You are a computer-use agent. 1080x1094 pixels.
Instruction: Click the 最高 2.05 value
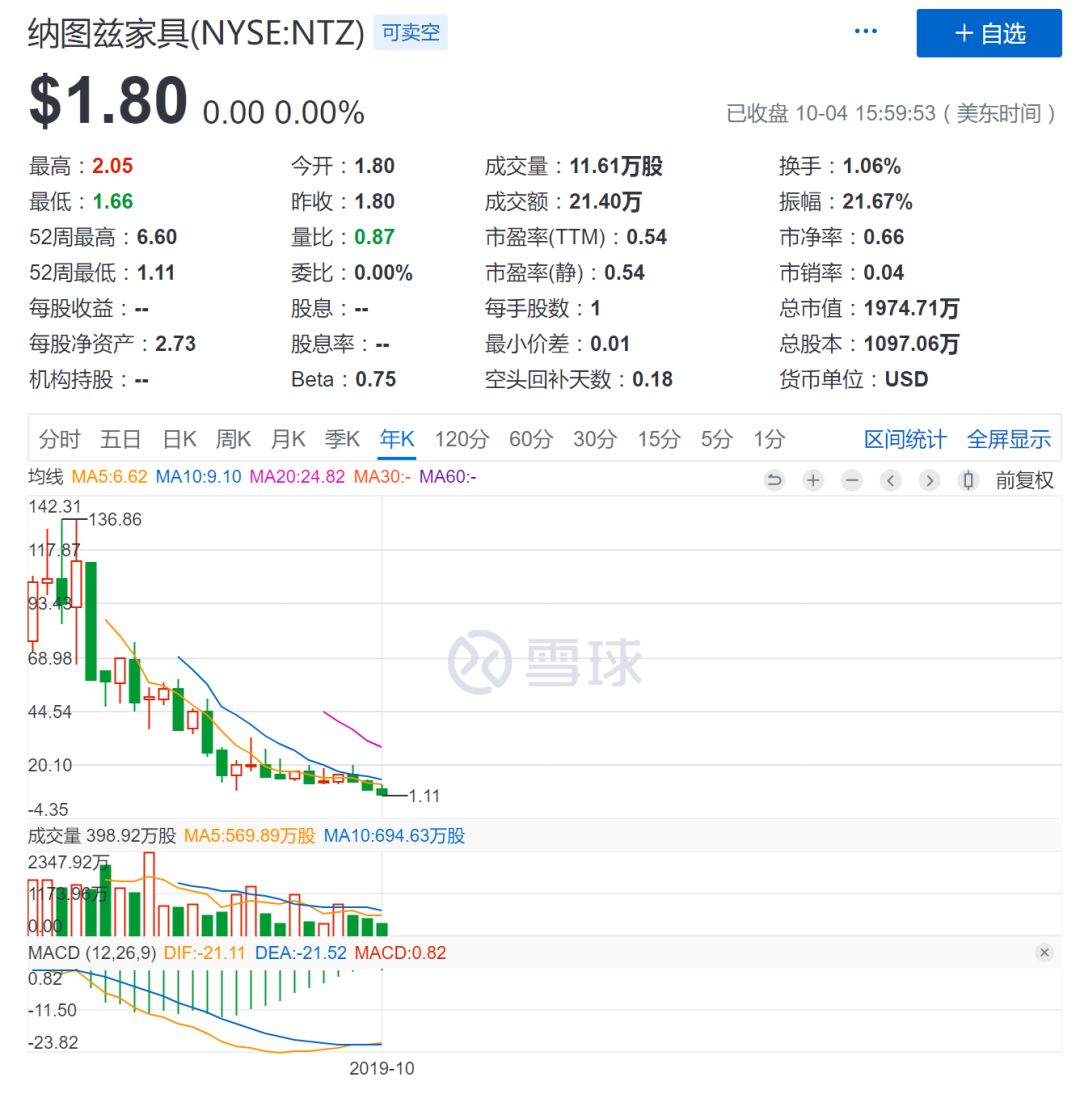click(x=112, y=166)
